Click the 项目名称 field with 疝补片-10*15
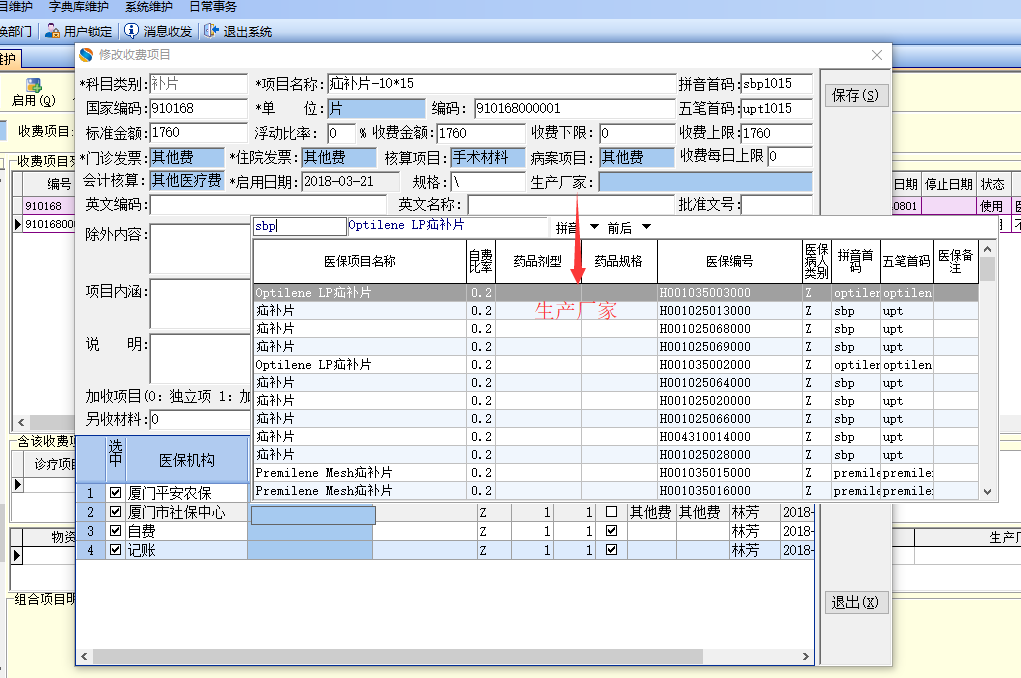 pos(501,84)
